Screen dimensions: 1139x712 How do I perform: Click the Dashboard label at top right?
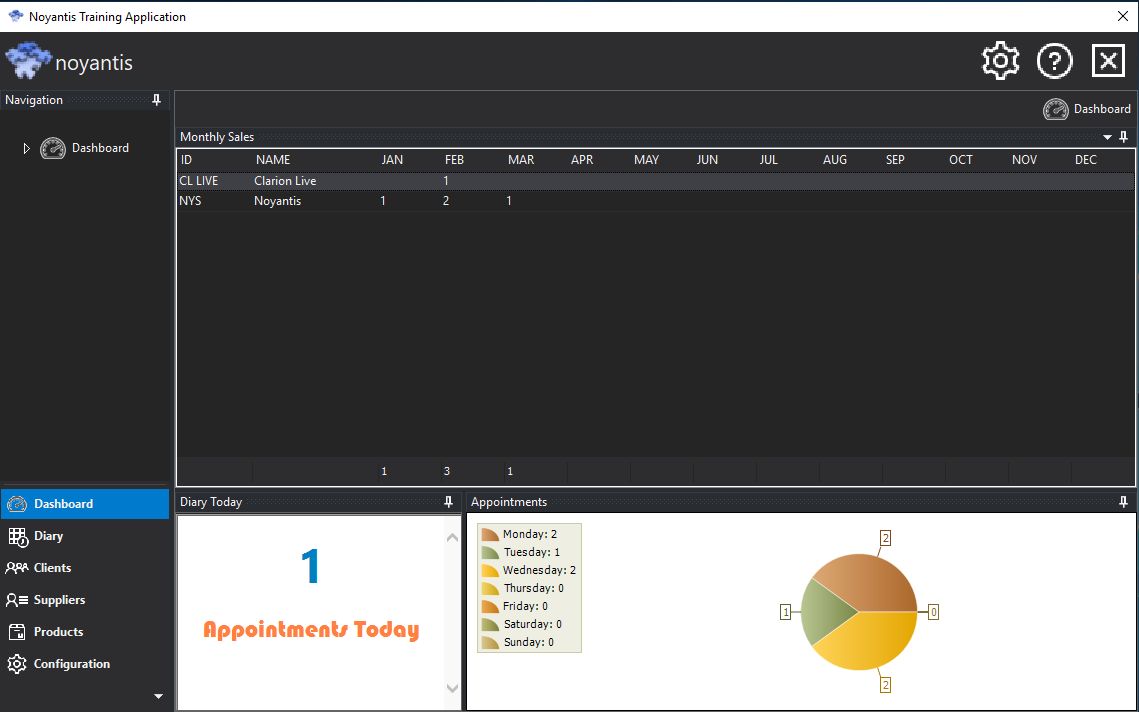point(1102,109)
